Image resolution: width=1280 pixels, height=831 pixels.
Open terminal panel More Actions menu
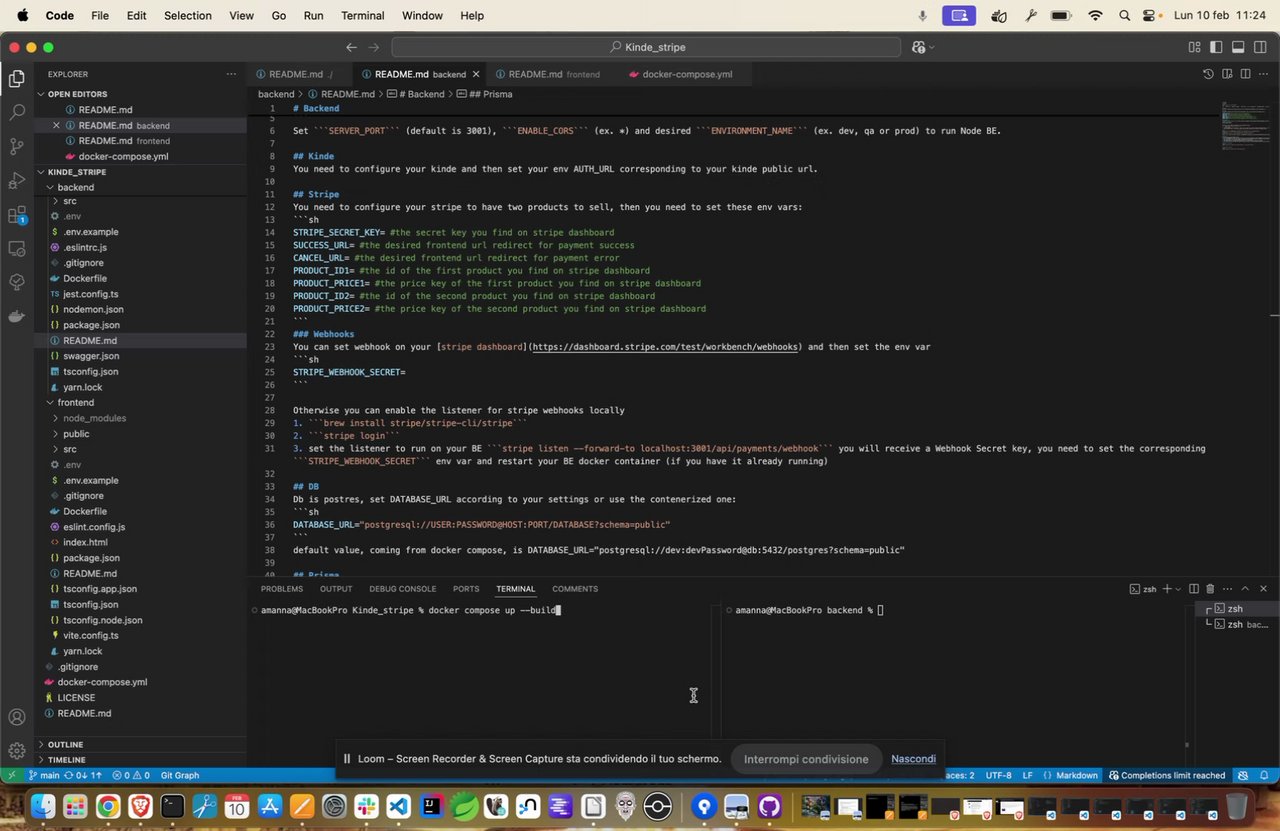tap(1227, 589)
